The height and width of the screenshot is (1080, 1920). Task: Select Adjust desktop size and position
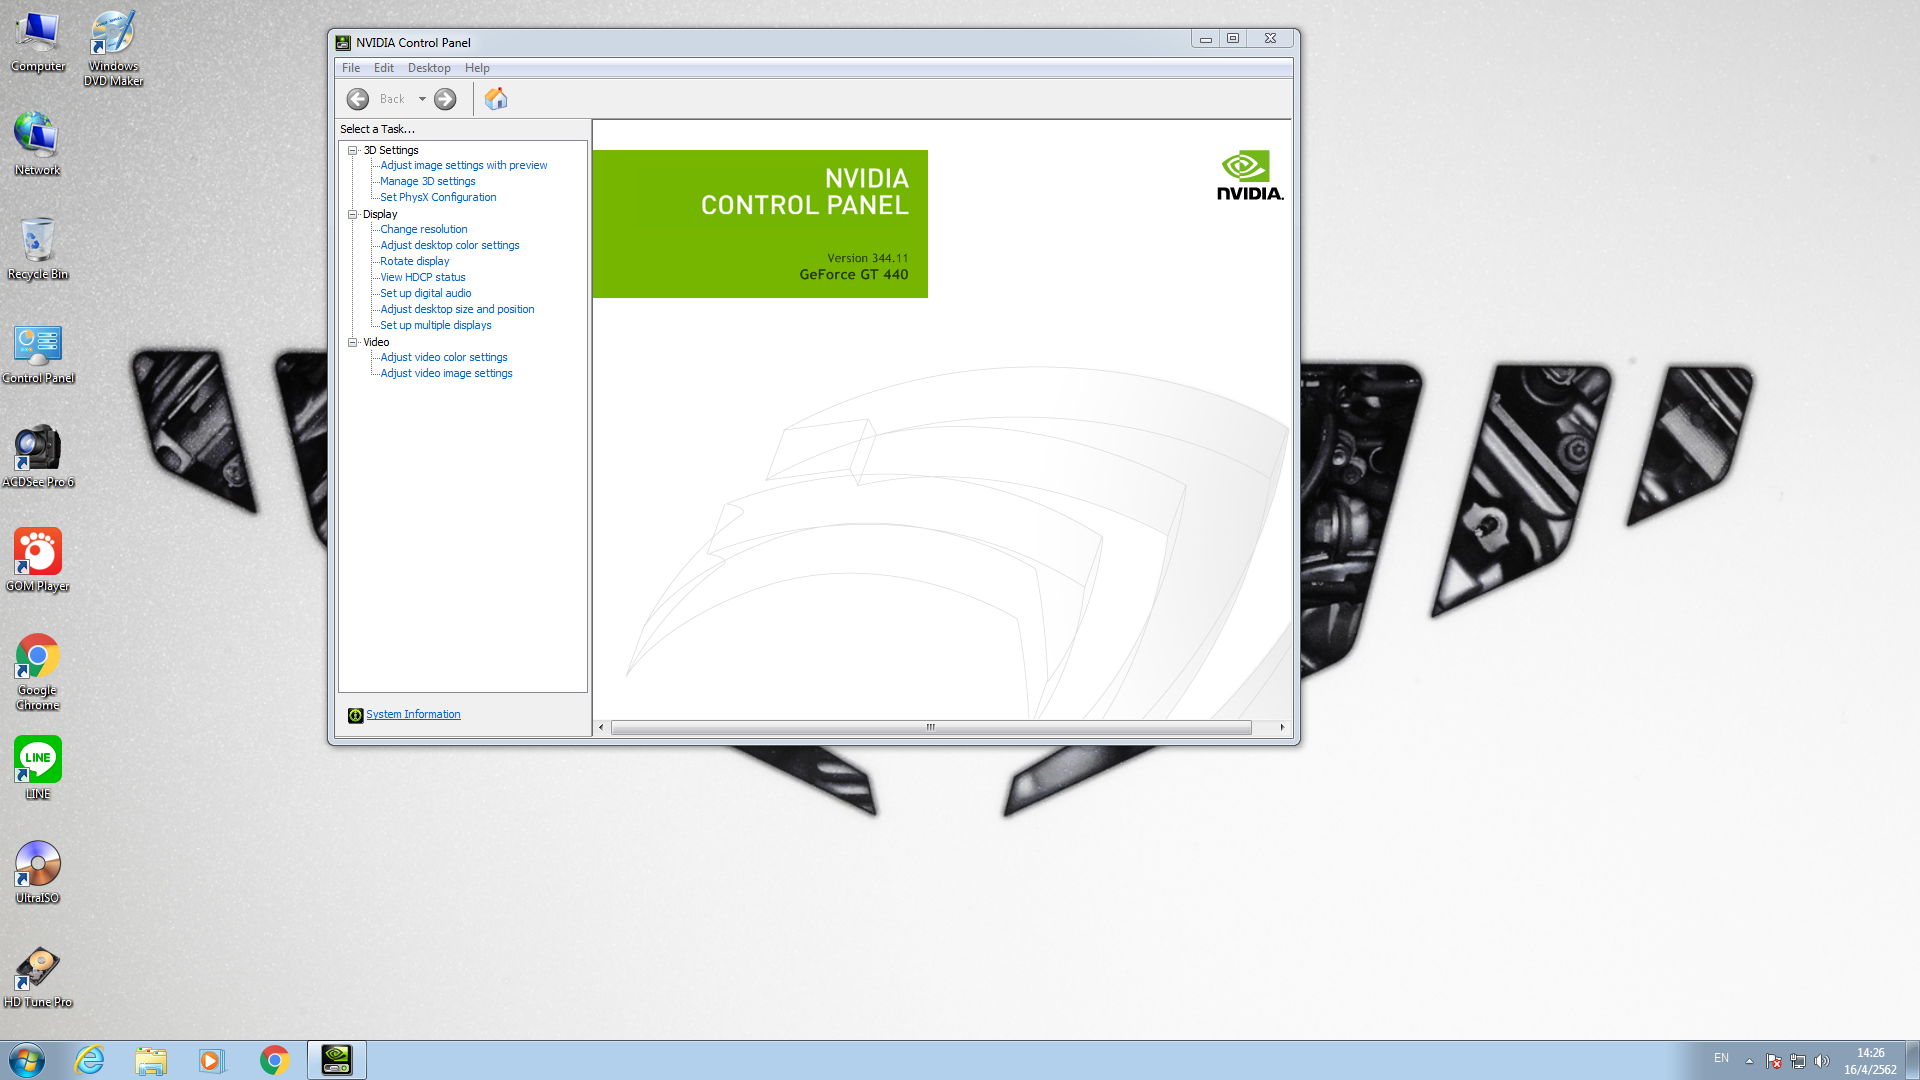pyautogui.click(x=458, y=309)
